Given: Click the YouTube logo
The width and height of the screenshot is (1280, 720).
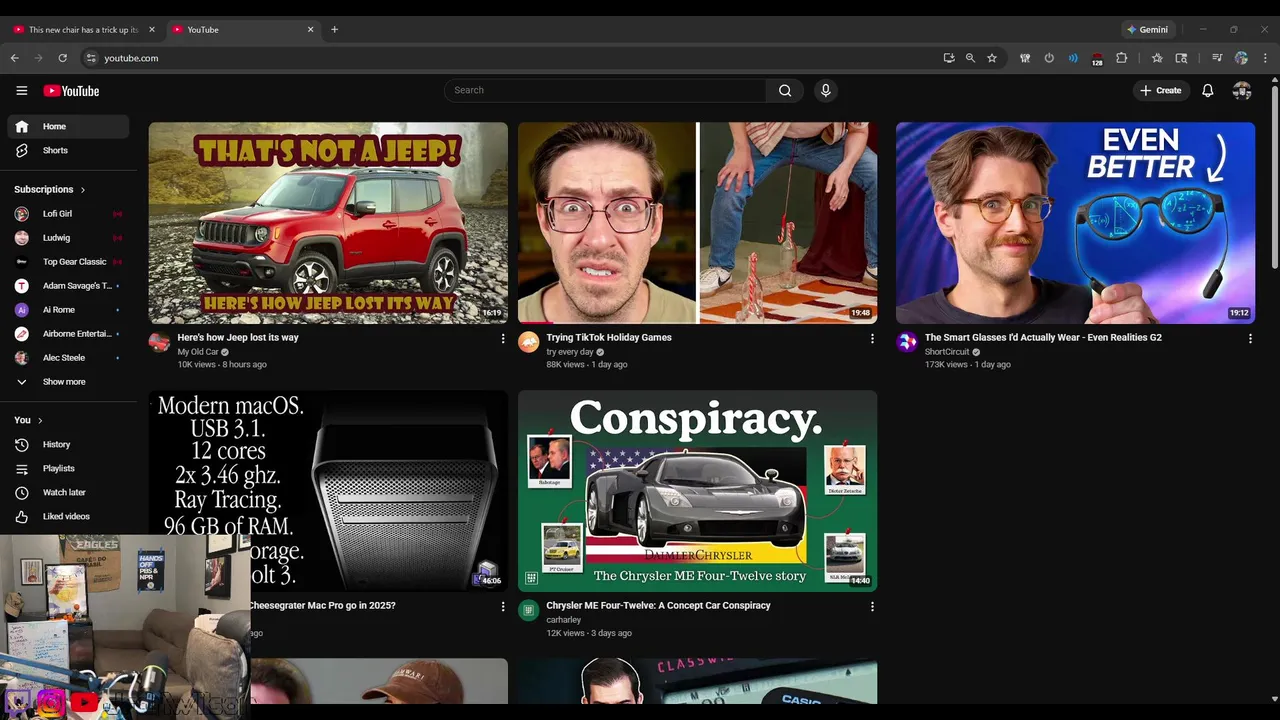Looking at the screenshot, I should 71,91.
